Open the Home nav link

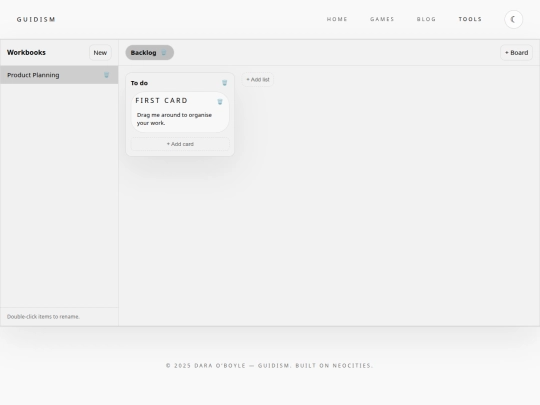coord(337,19)
